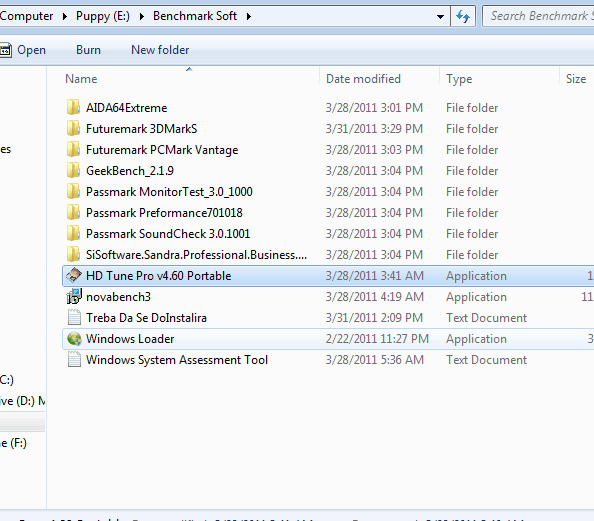Expand the arrow after Computer breadcrumb
594x521 pixels.
[x=65, y=16]
